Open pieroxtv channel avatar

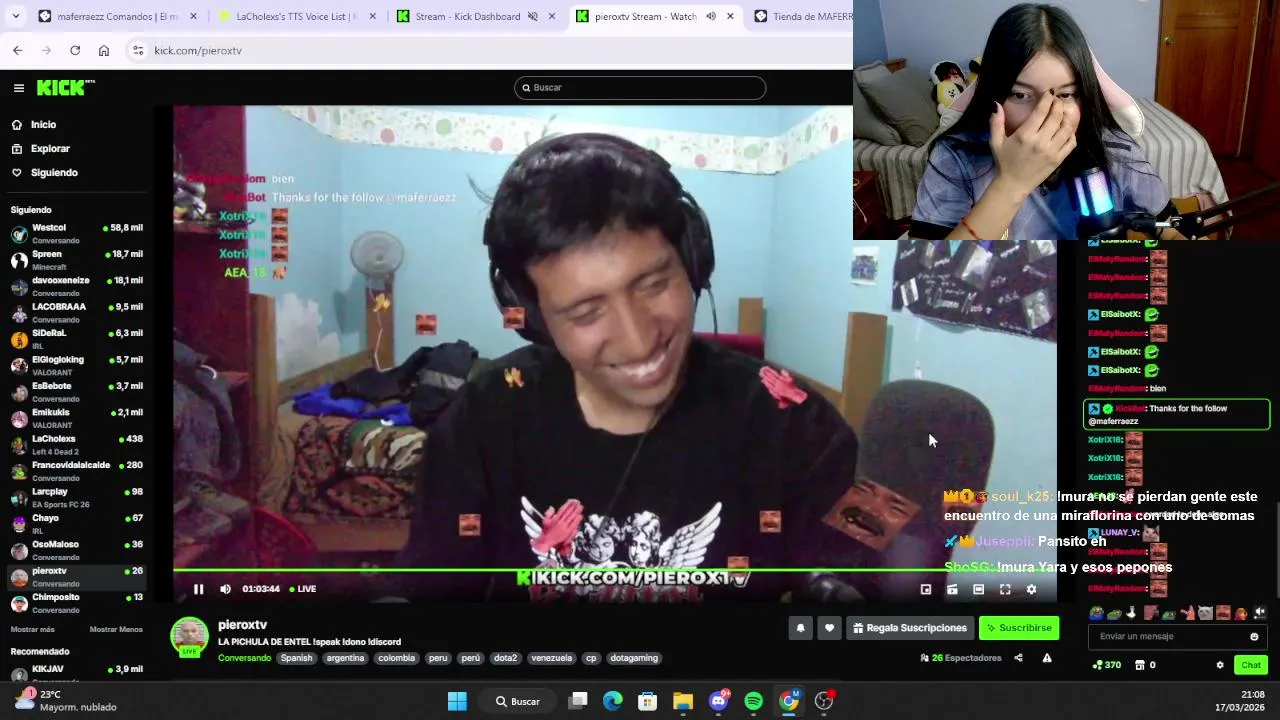coord(189,636)
